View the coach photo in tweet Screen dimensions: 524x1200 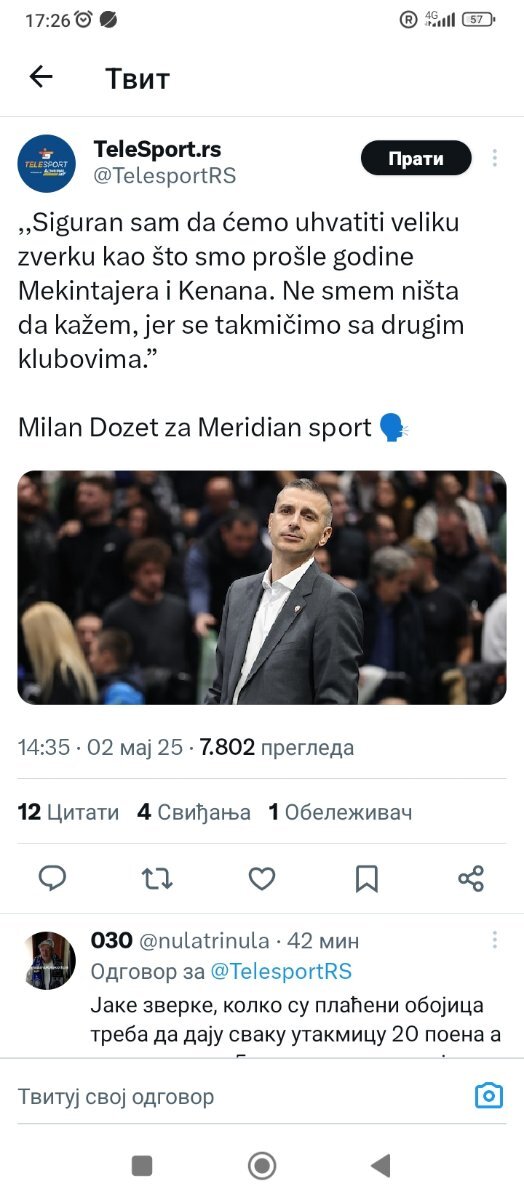click(262, 588)
